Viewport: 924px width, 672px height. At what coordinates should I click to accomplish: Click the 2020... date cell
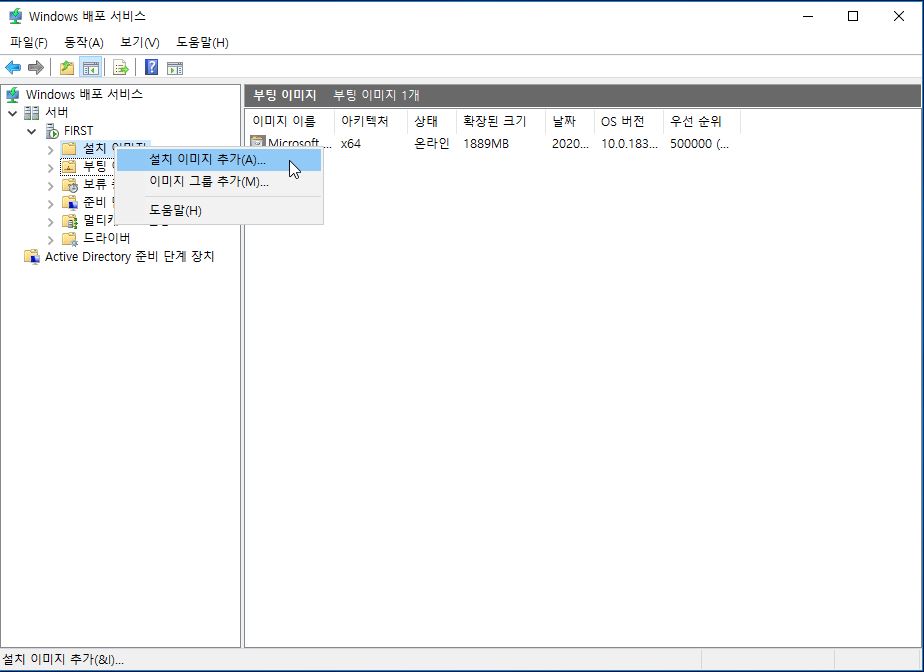570,143
